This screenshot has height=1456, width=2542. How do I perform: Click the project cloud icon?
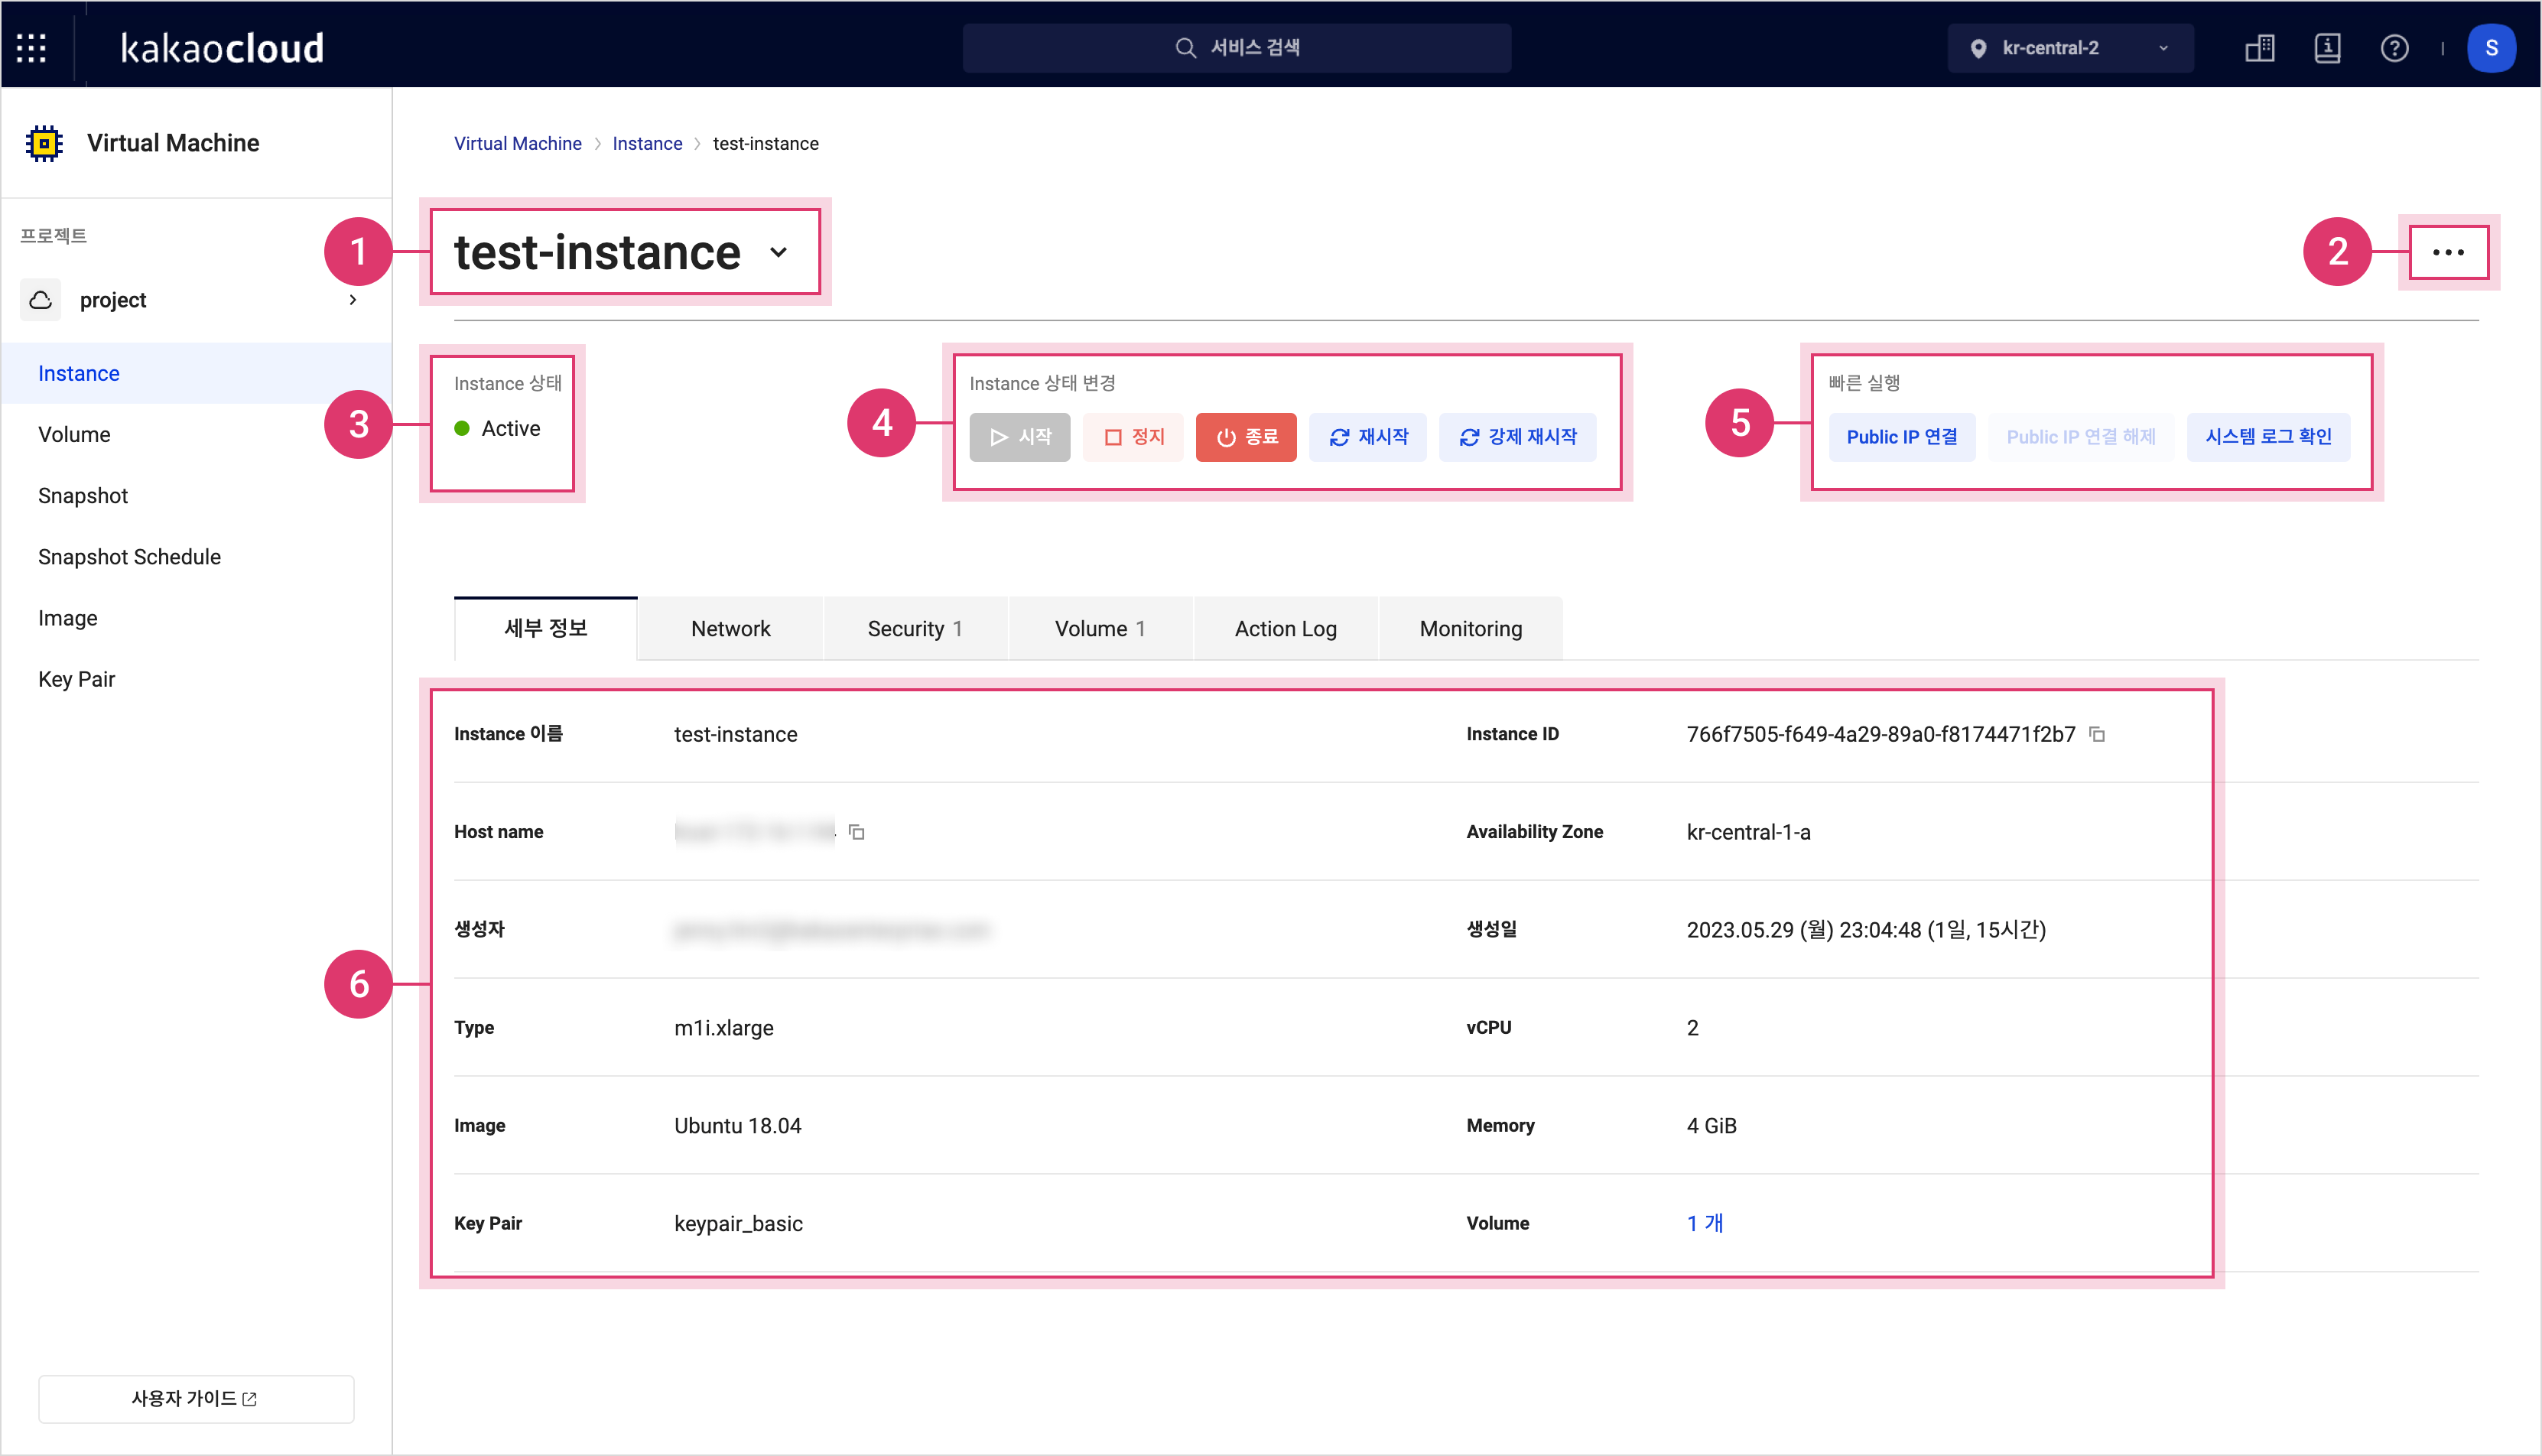click(41, 300)
